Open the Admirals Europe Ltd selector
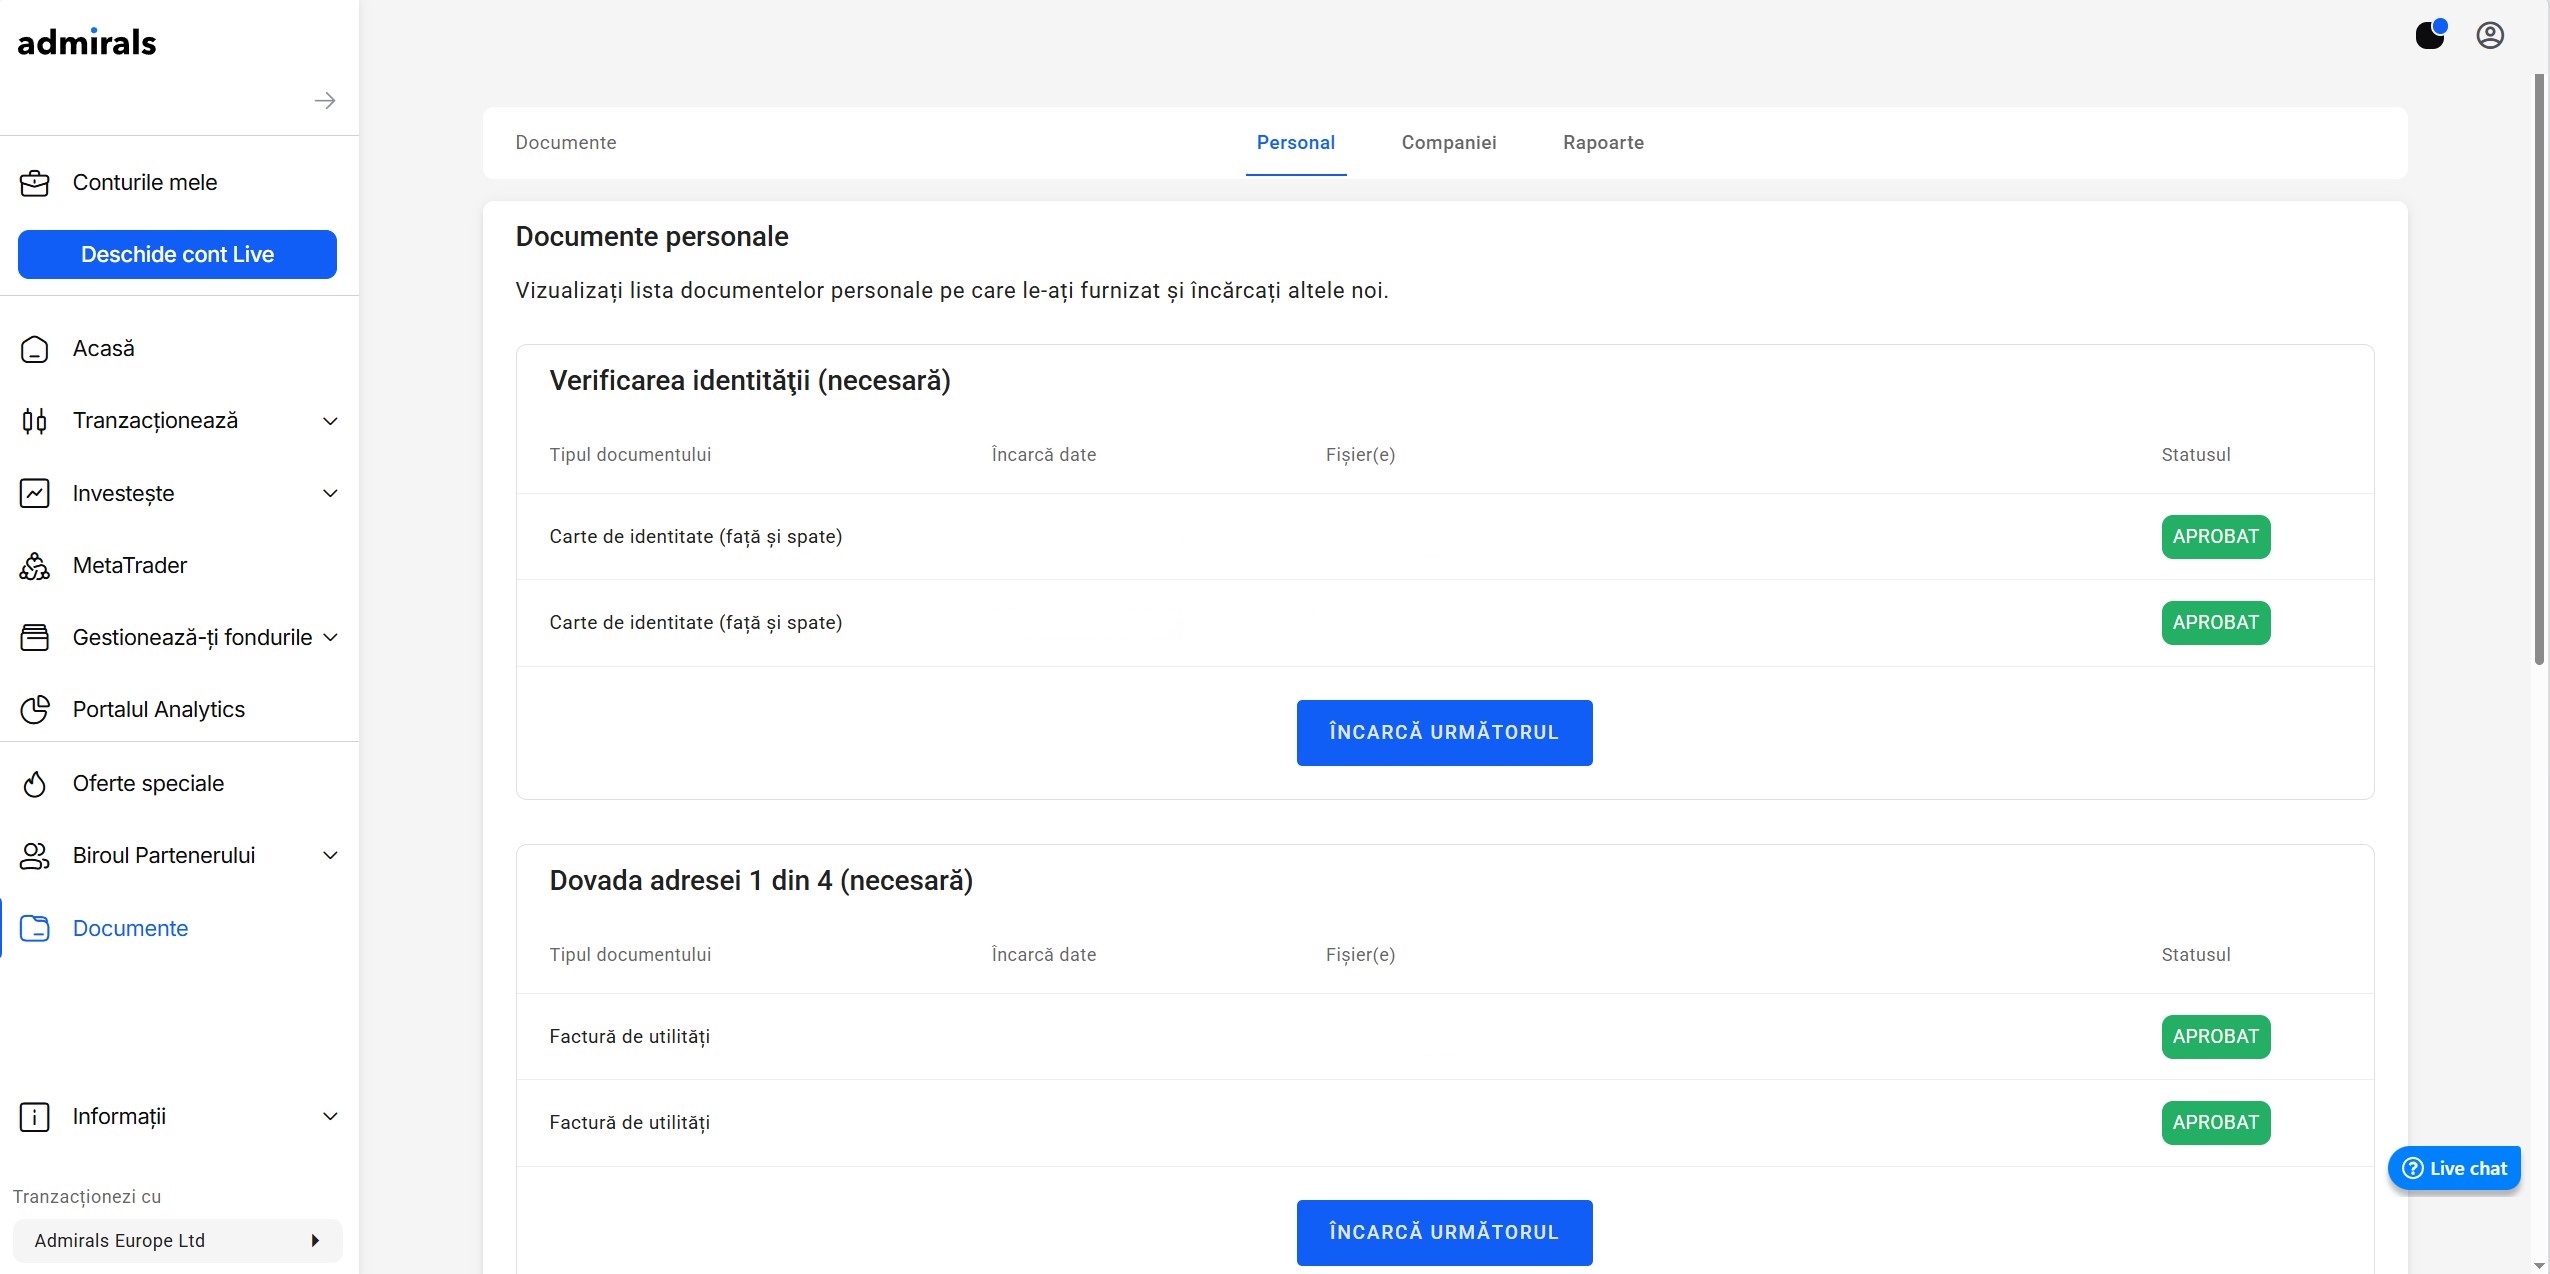This screenshot has height=1274, width=2550. pyautogui.click(x=177, y=1240)
